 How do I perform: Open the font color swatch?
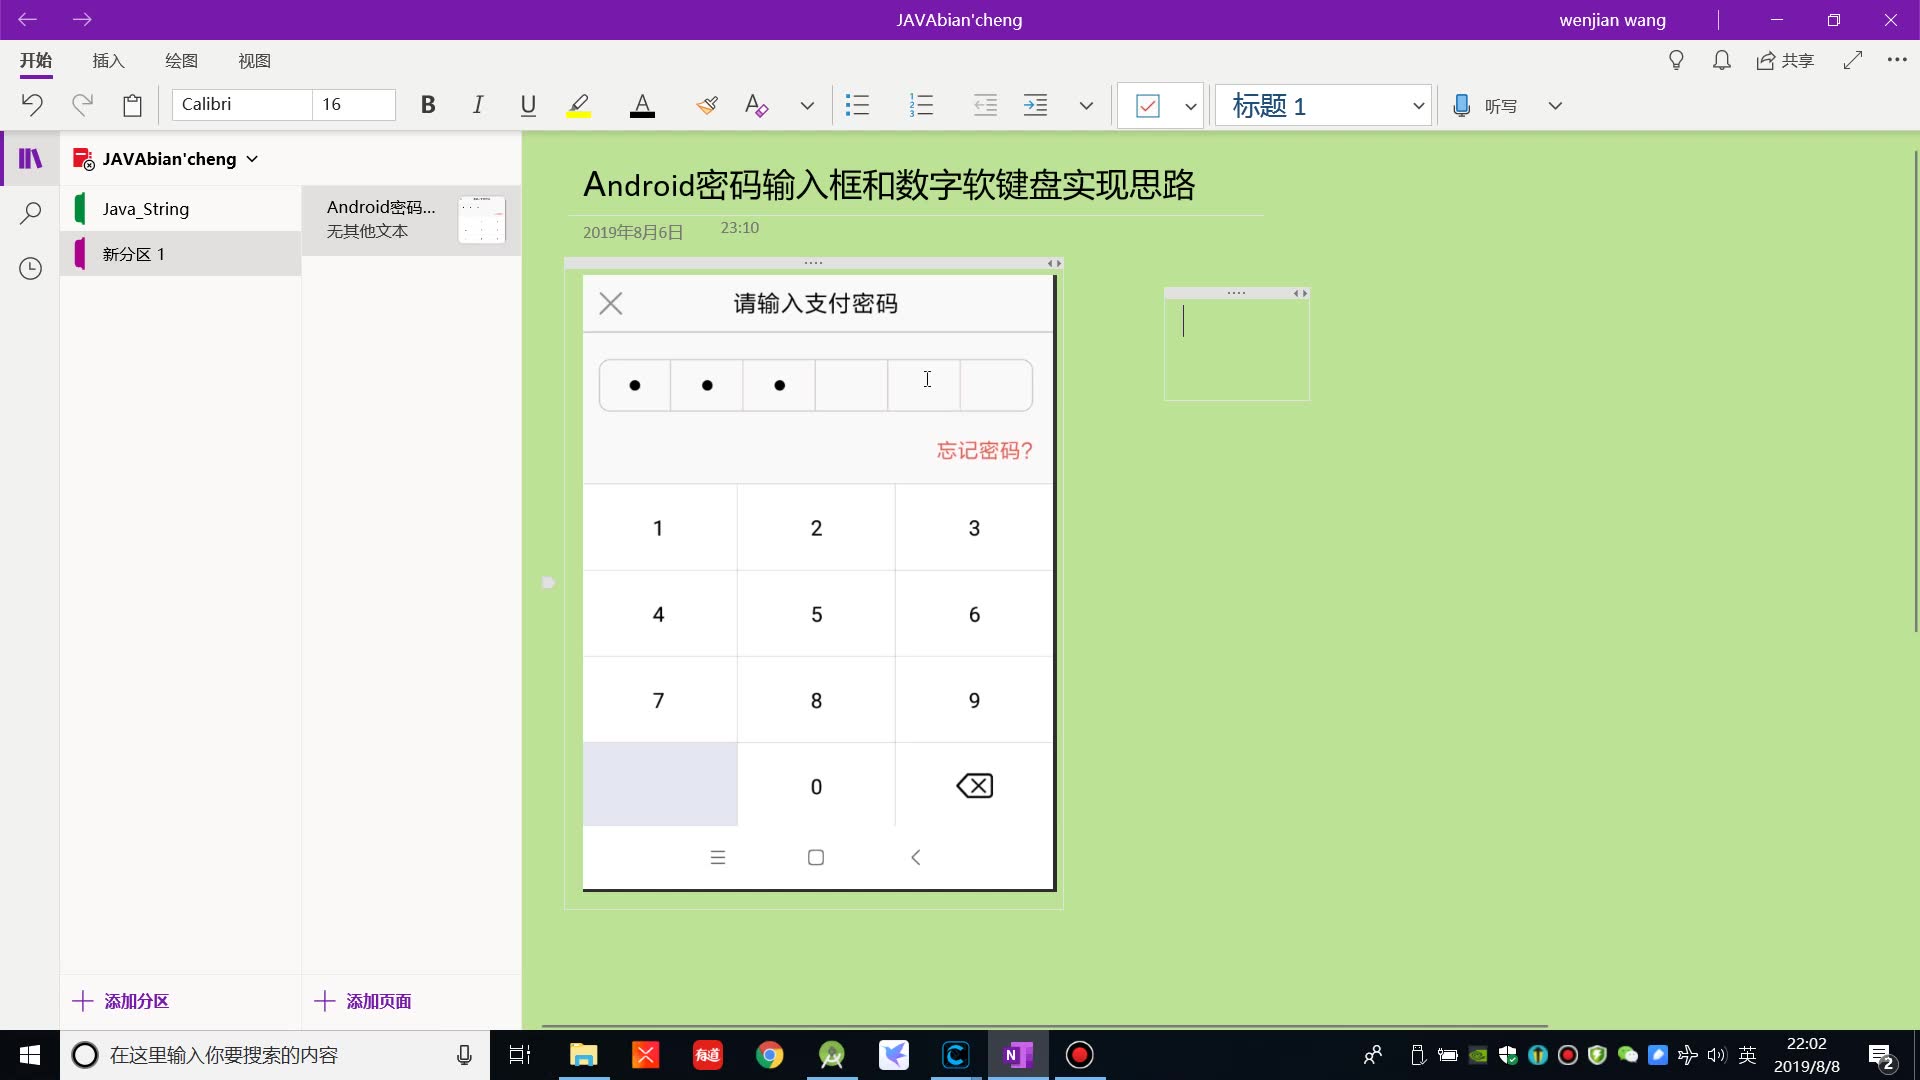pos(642,105)
